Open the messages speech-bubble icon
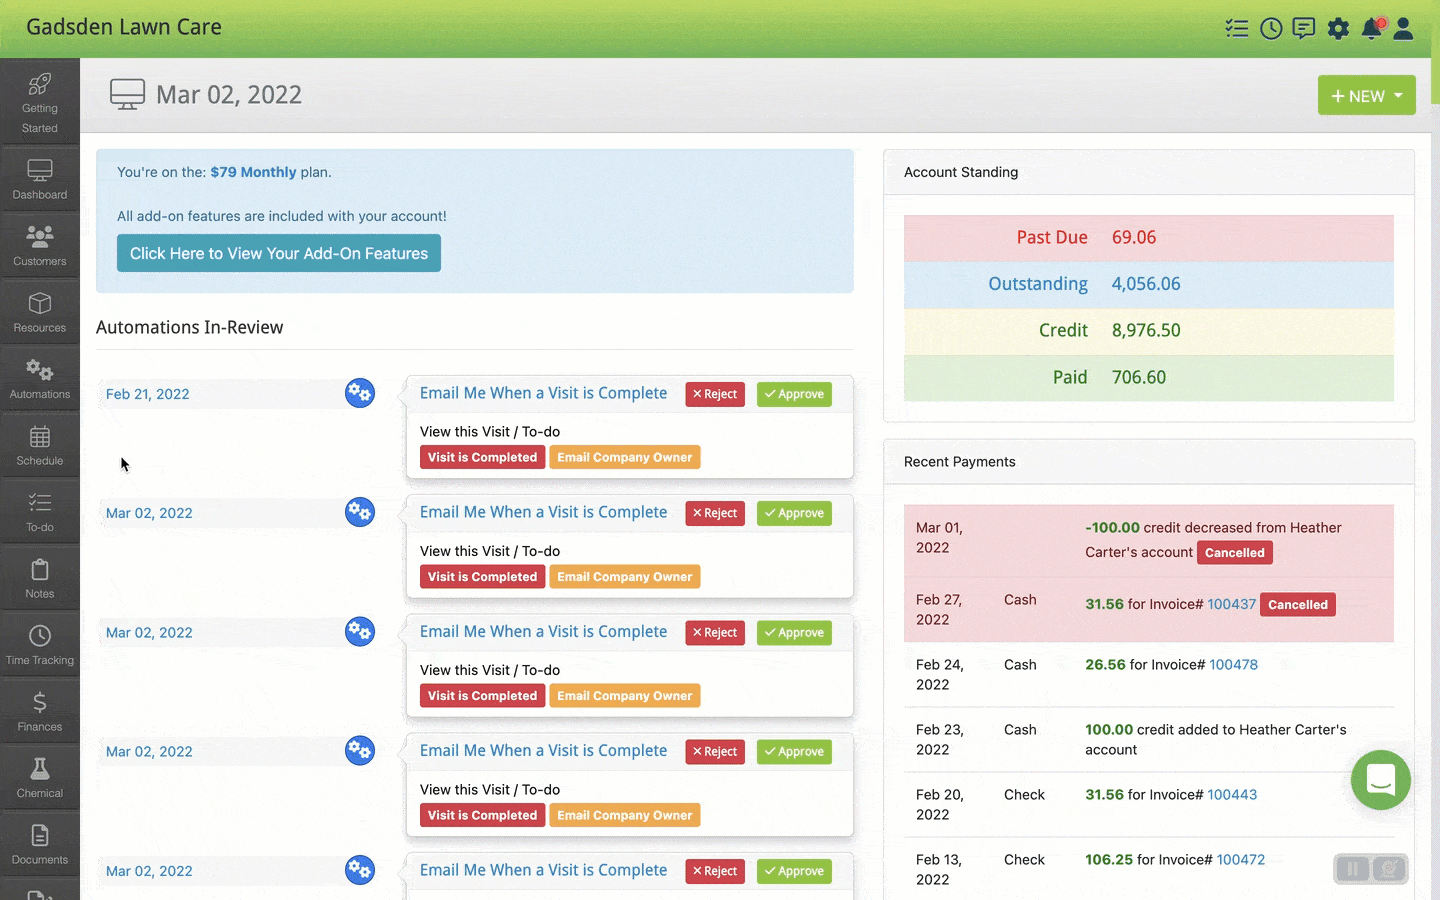Image resolution: width=1440 pixels, height=900 pixels. click(1304, 28)
